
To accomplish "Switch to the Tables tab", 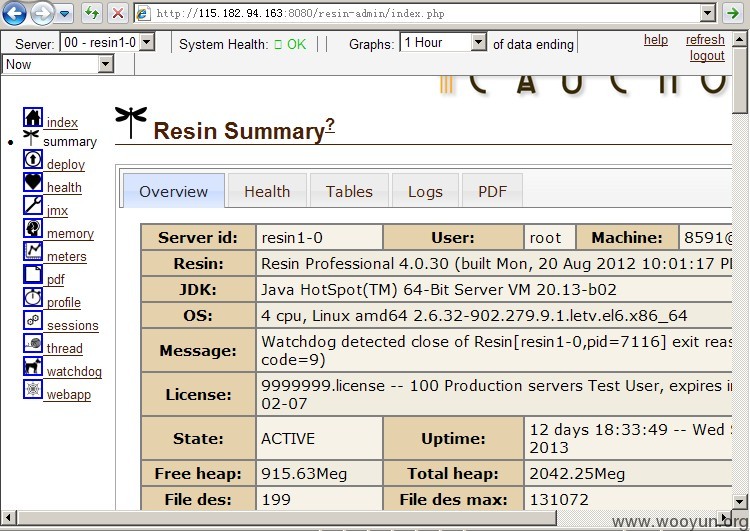I will pos(349,191).
